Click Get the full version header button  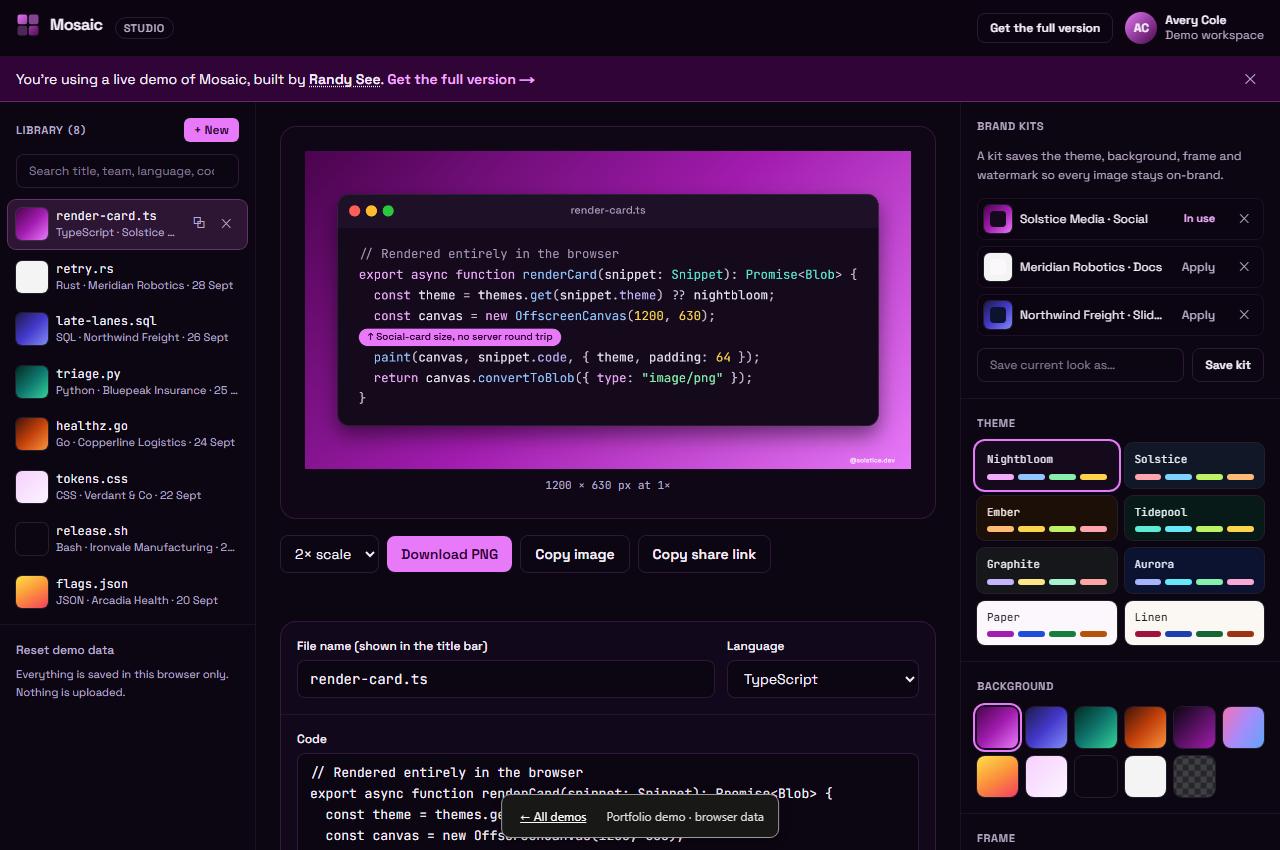(1045, 28)
